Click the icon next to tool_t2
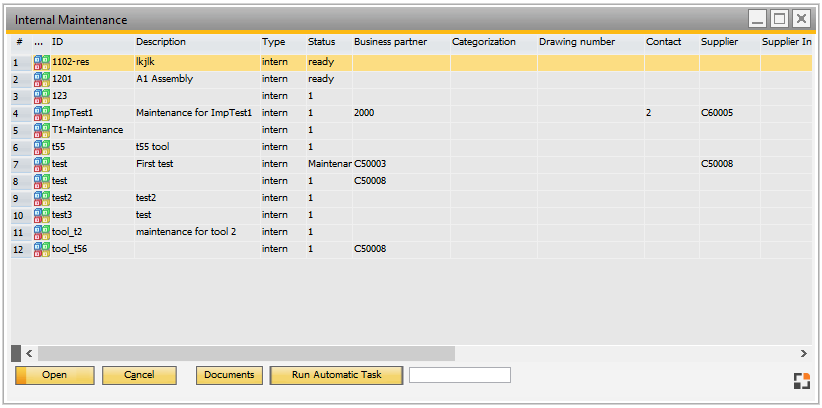Viewport: 822px width, 408px height. pyautogui.click(x=41, y=232)
